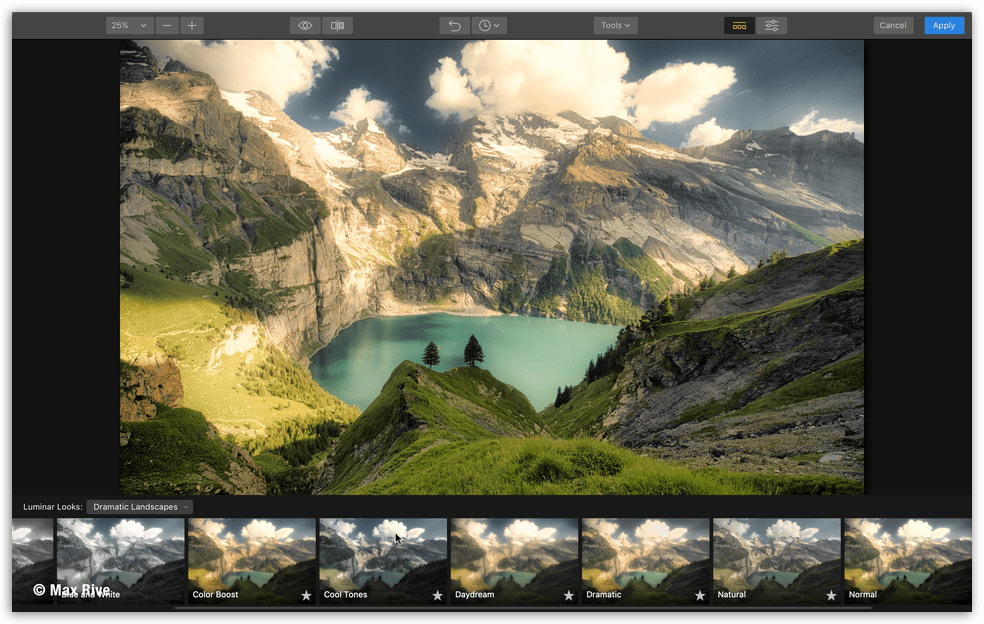This screenshot has height=624, width=984.
Task: Toggle the favorite star on Cool Tones
Action: point(437,595)
